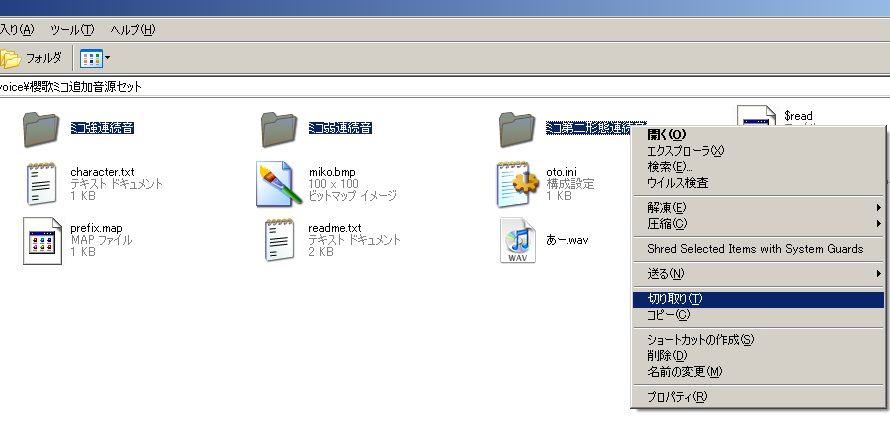Choose 検索(E)... in context menu

(758, 167)
